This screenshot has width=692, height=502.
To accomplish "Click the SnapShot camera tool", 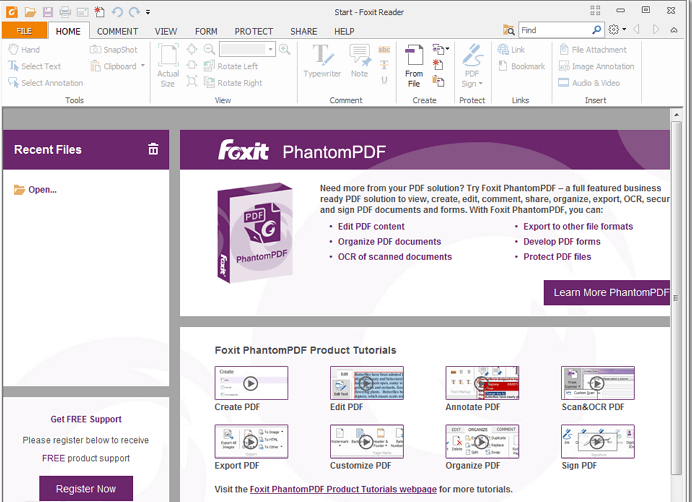I will pyautogui.click(x=113, y=49).
